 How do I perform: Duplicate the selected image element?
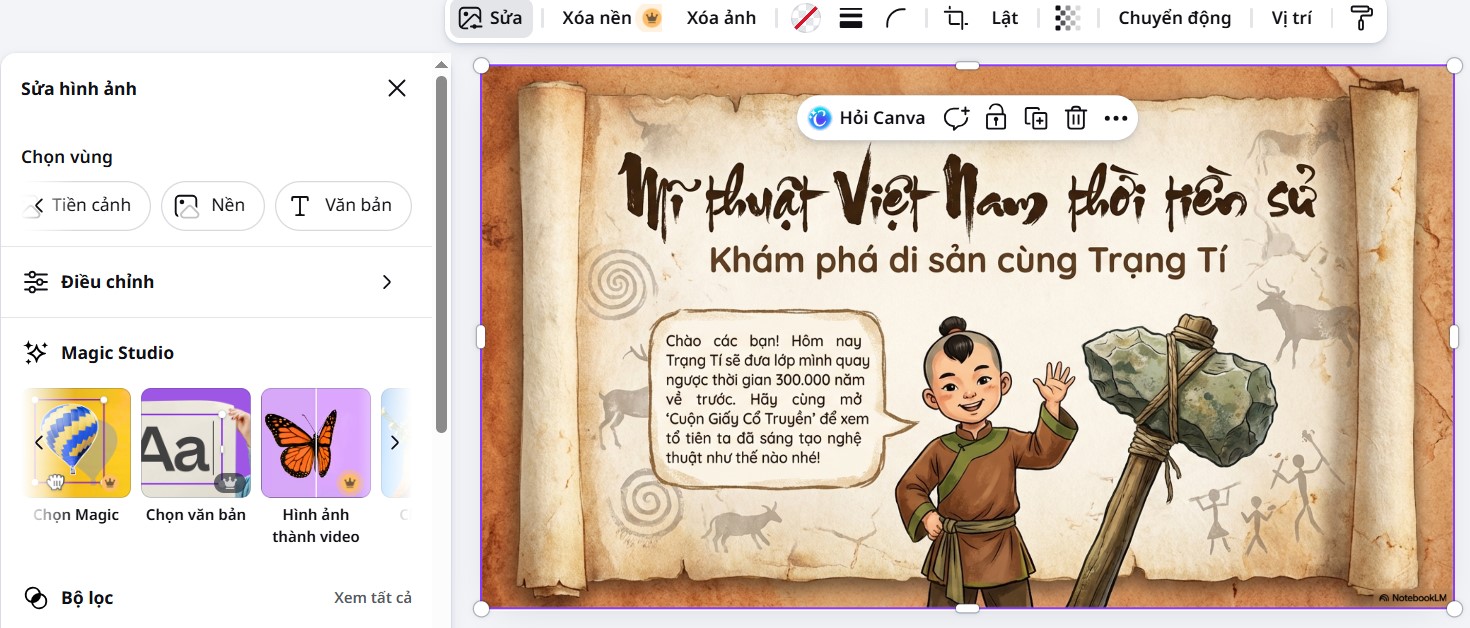[1036, 117]
